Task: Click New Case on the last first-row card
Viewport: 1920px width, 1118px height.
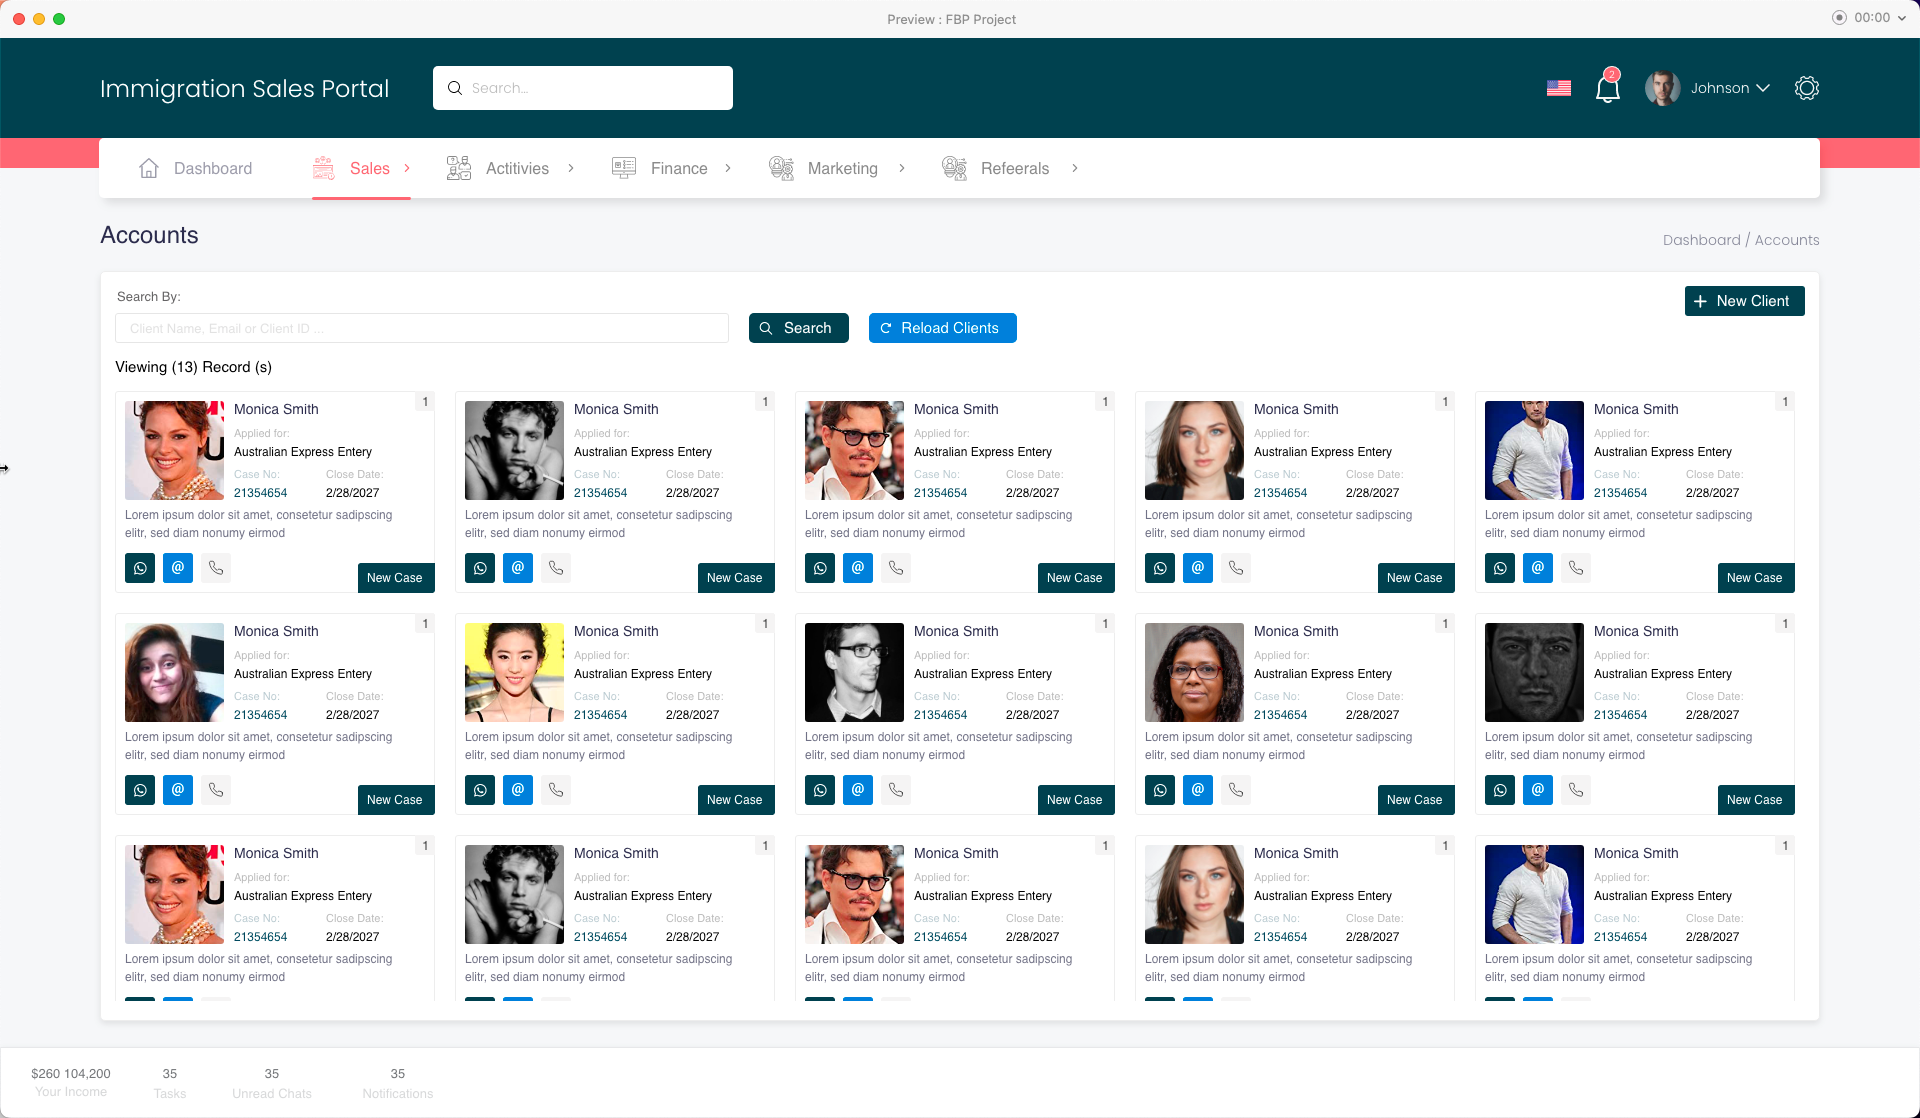Action: [x=1754, y=578]
